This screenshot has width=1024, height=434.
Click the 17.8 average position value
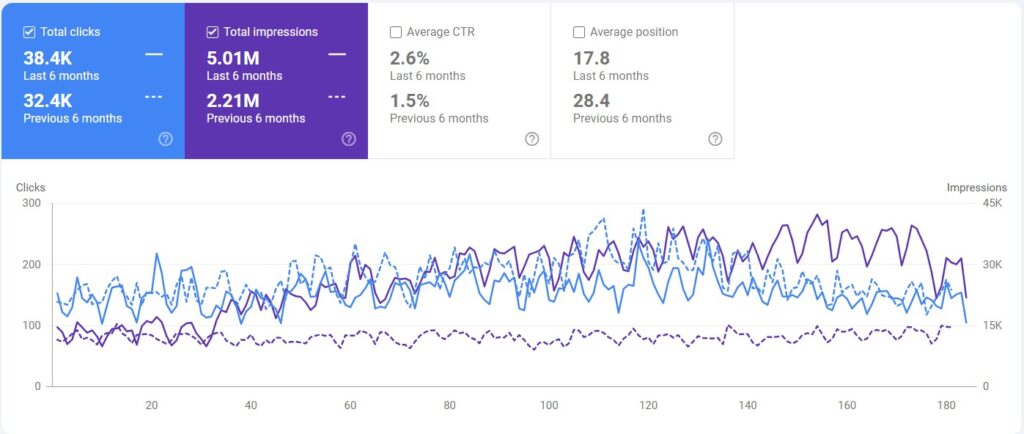coord(592,56)
